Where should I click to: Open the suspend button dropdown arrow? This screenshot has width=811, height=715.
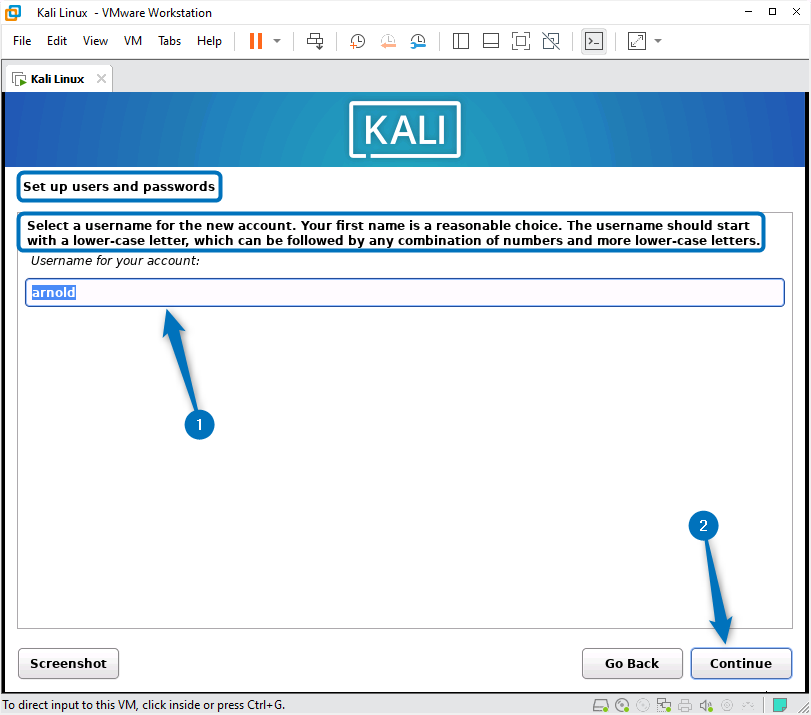point(275,41)
